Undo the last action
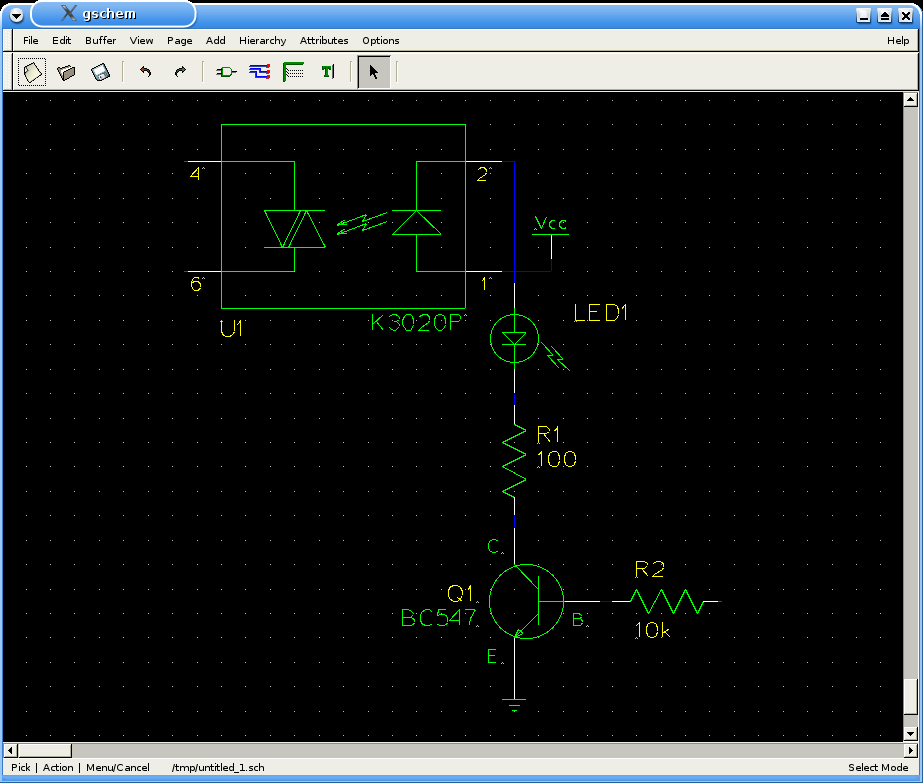Screen dimensions: 923x783 tap(145, 72)
